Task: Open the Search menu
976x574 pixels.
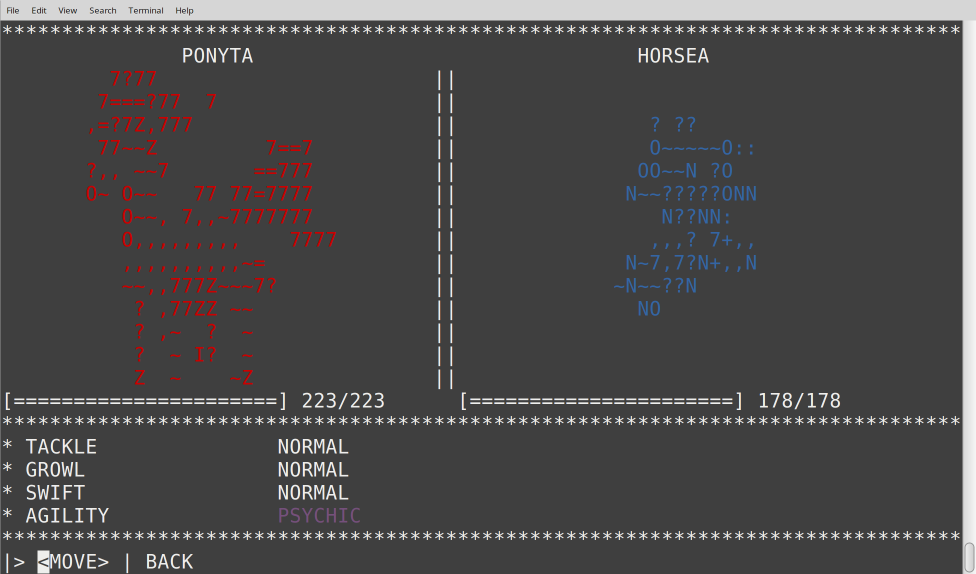Action: coord(103,11)
